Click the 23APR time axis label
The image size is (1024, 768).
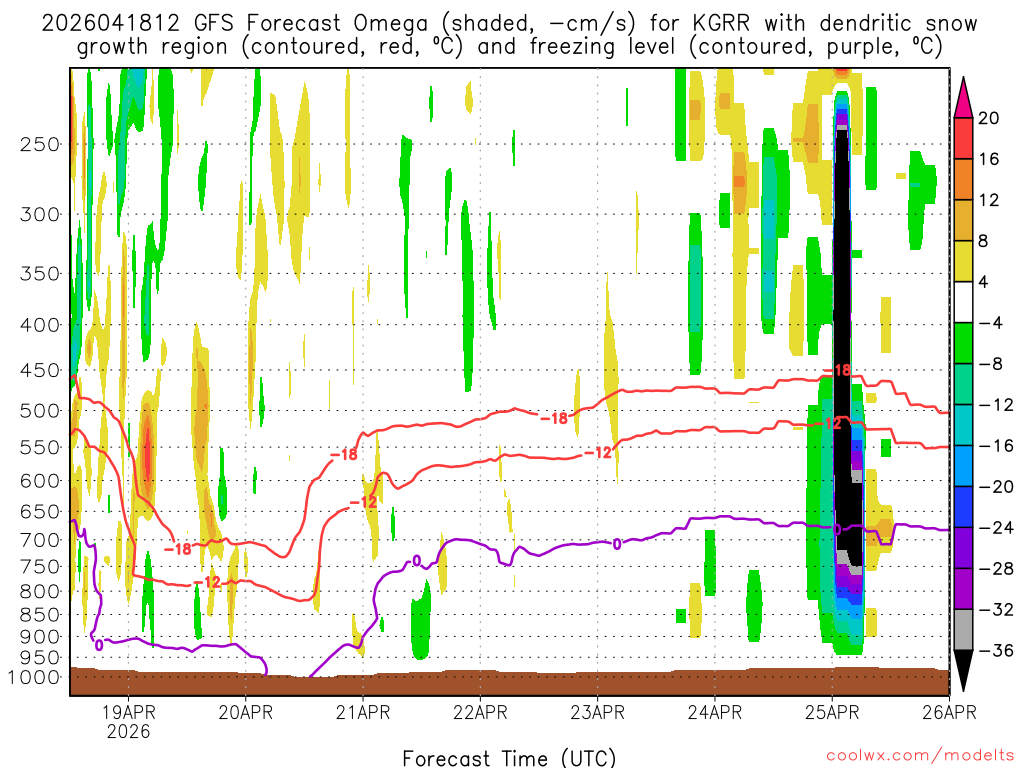coord(598,712)
